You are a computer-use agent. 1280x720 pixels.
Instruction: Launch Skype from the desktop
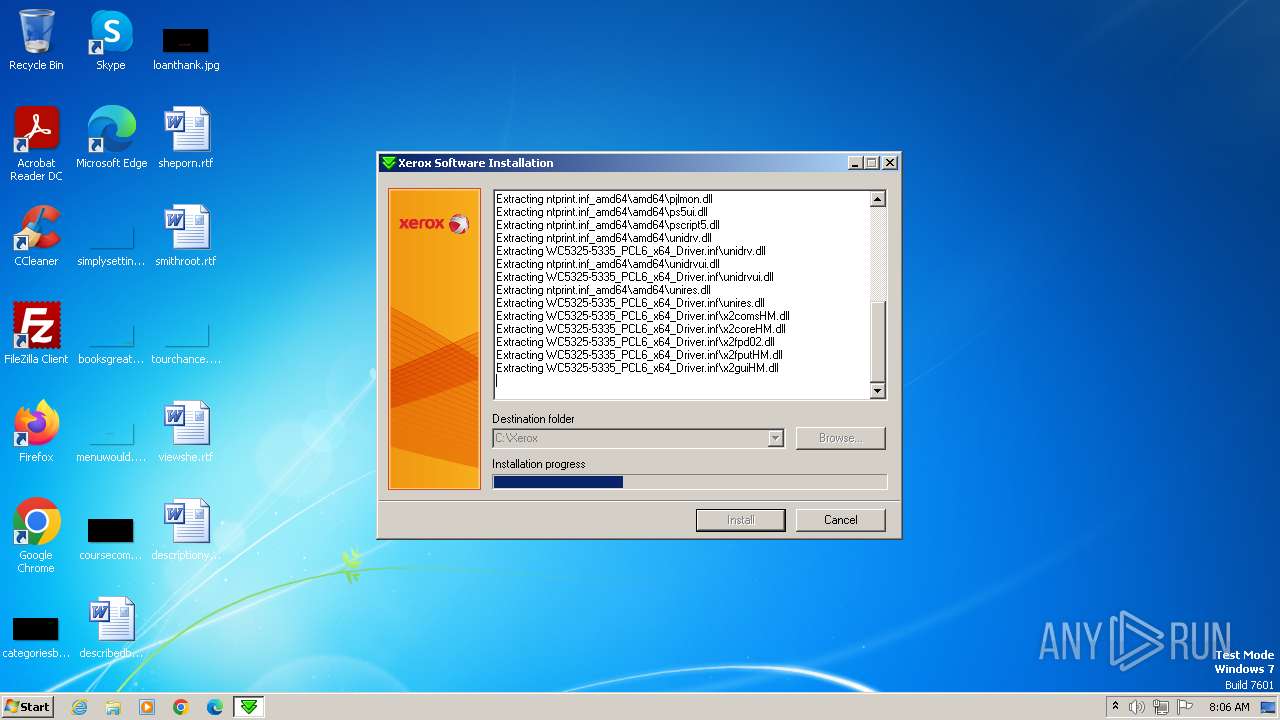tap(110, 40)
